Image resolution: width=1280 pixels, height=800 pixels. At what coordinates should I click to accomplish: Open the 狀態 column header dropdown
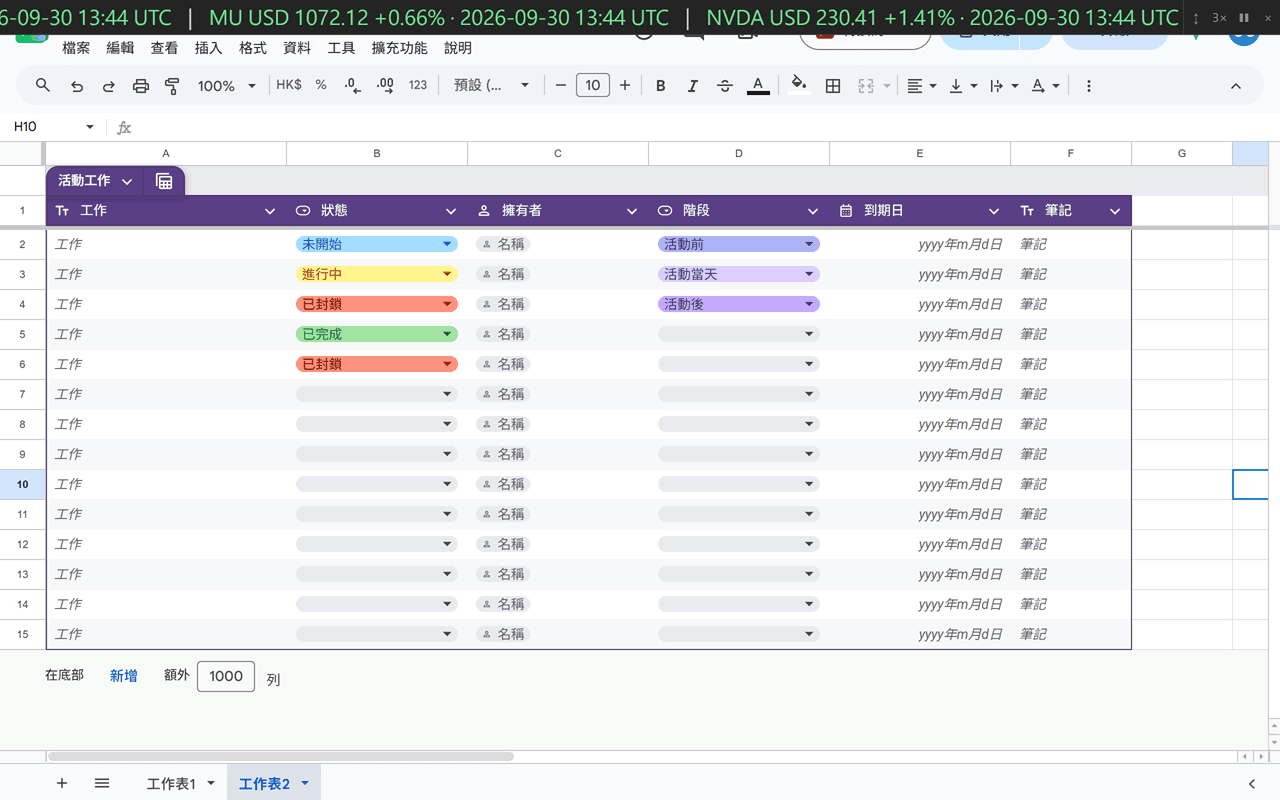[451, 211]
